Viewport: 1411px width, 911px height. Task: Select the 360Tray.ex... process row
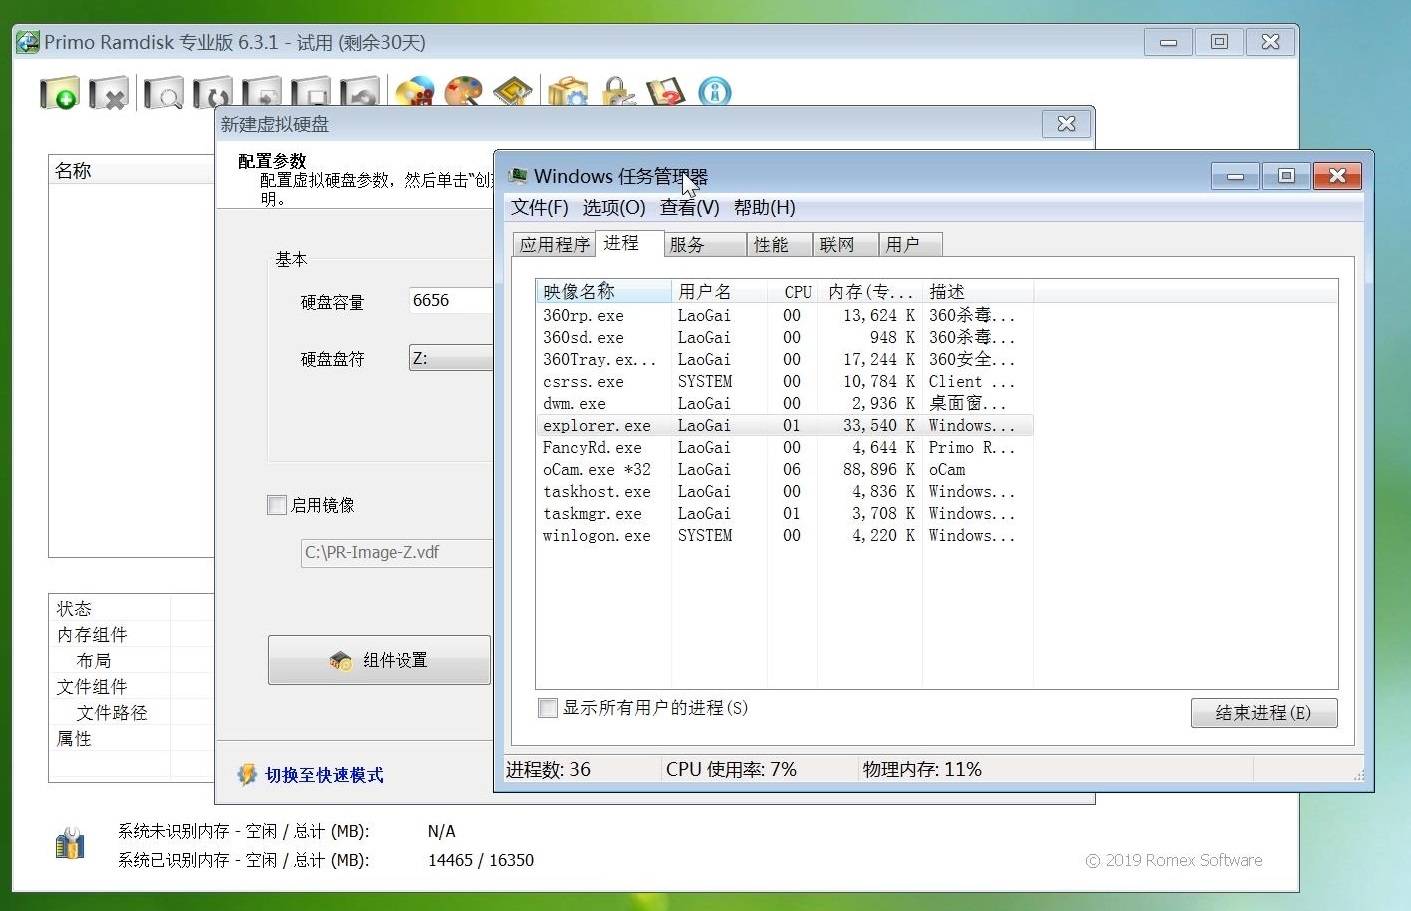click(785, 359)
